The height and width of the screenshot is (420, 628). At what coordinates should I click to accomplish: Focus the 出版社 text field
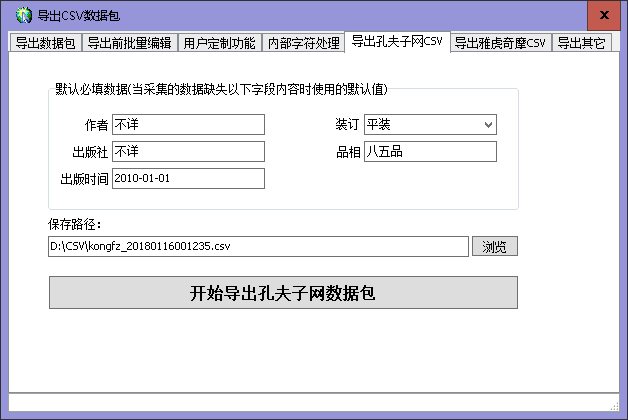(x=188, y=151)
